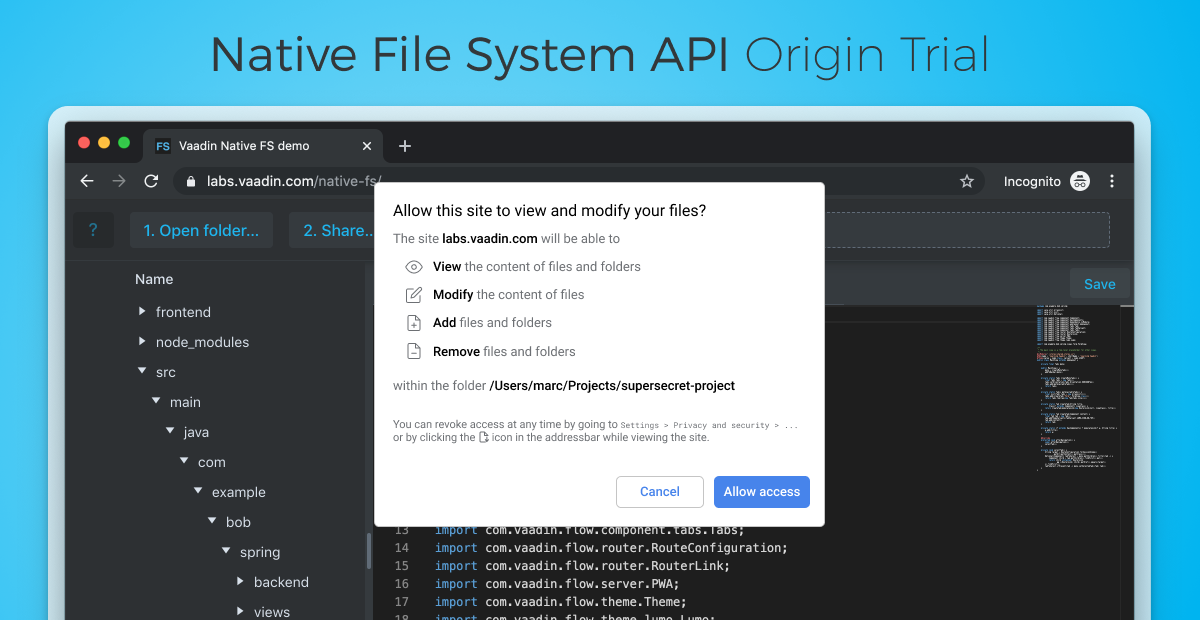Click the add-file icon beside Add
Viewport: 1200px width, 620px height.
pos(414,323)
